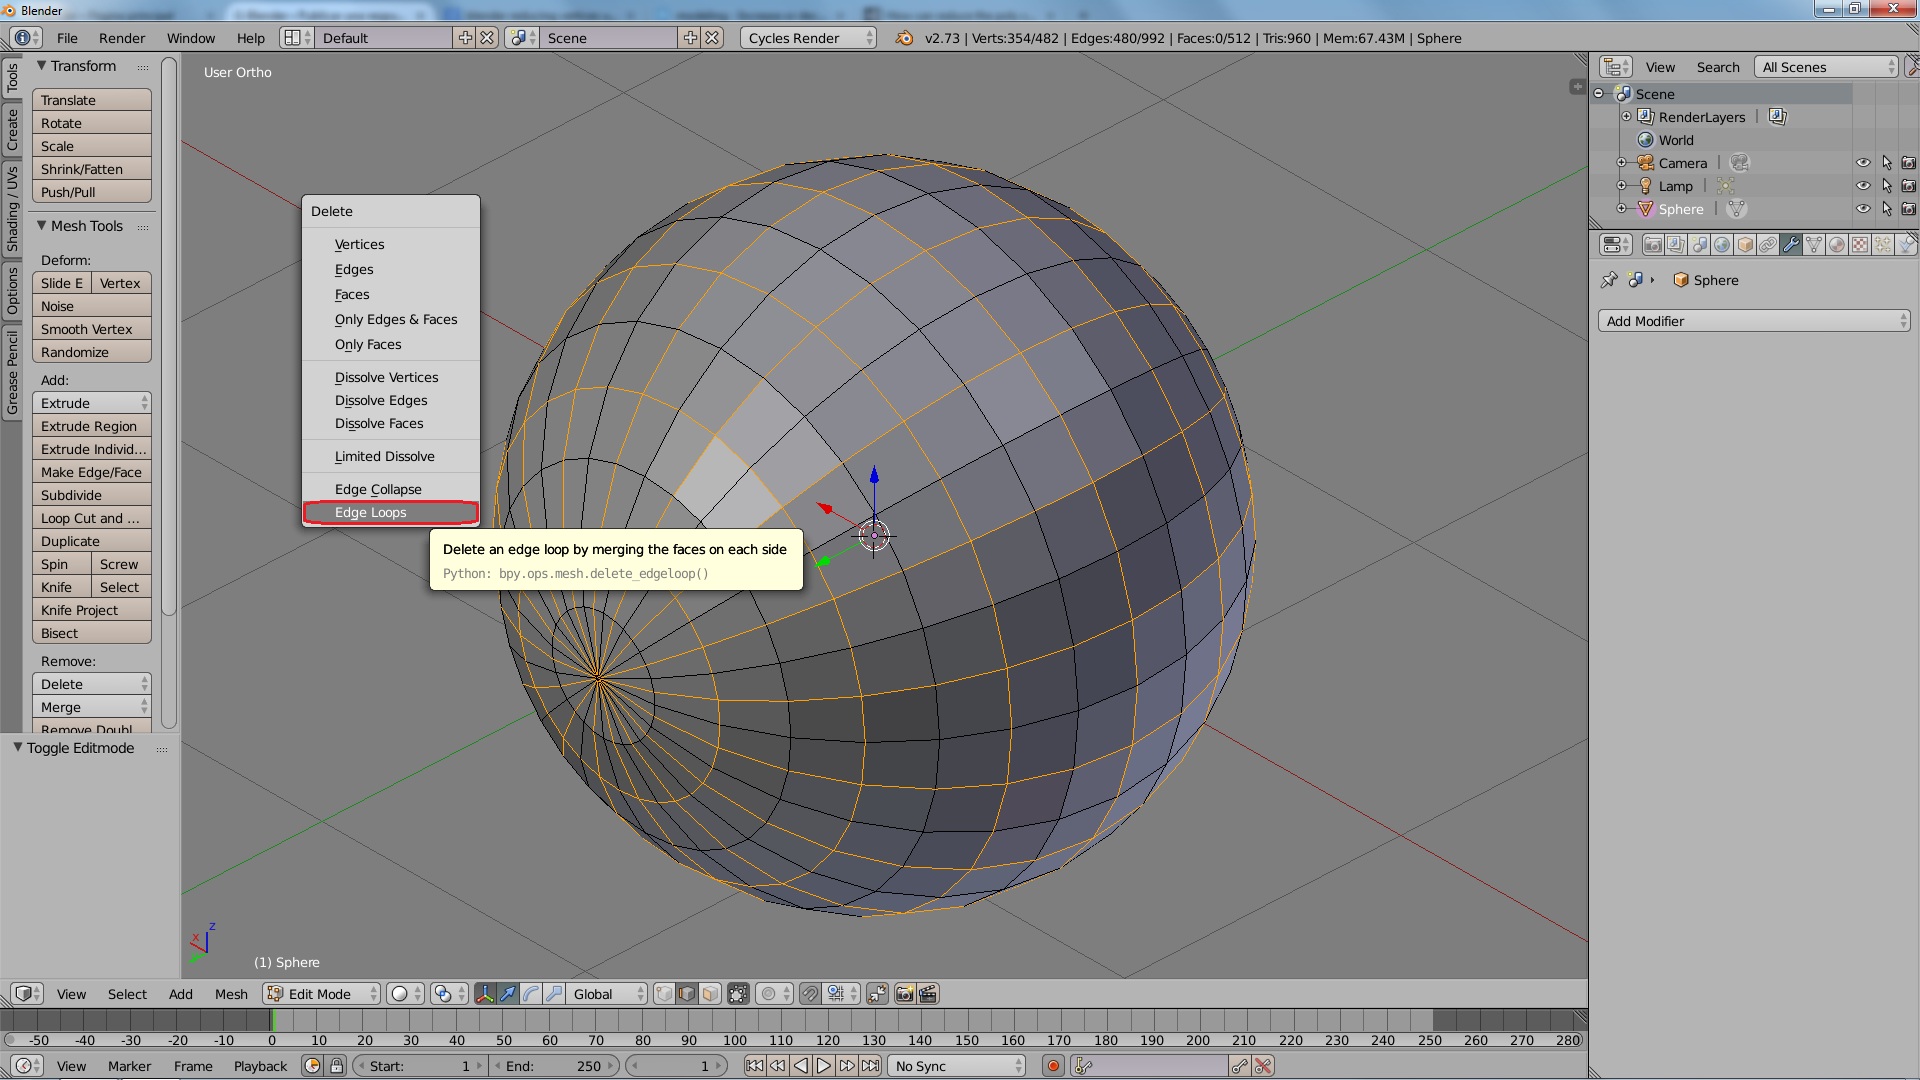Click the Render properties camera icon
Screen dimensions: 1920x1080
click(1653, 245)
